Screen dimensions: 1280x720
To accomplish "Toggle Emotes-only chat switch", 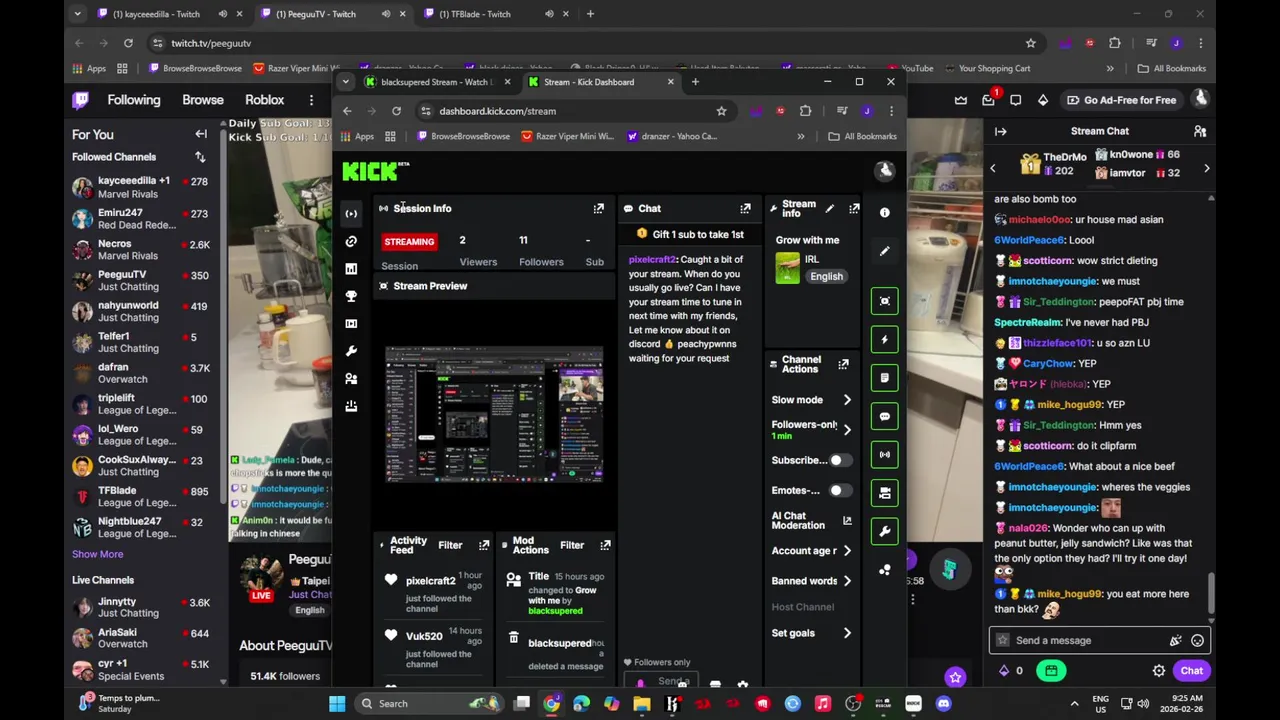I will [x=840, y=490].
